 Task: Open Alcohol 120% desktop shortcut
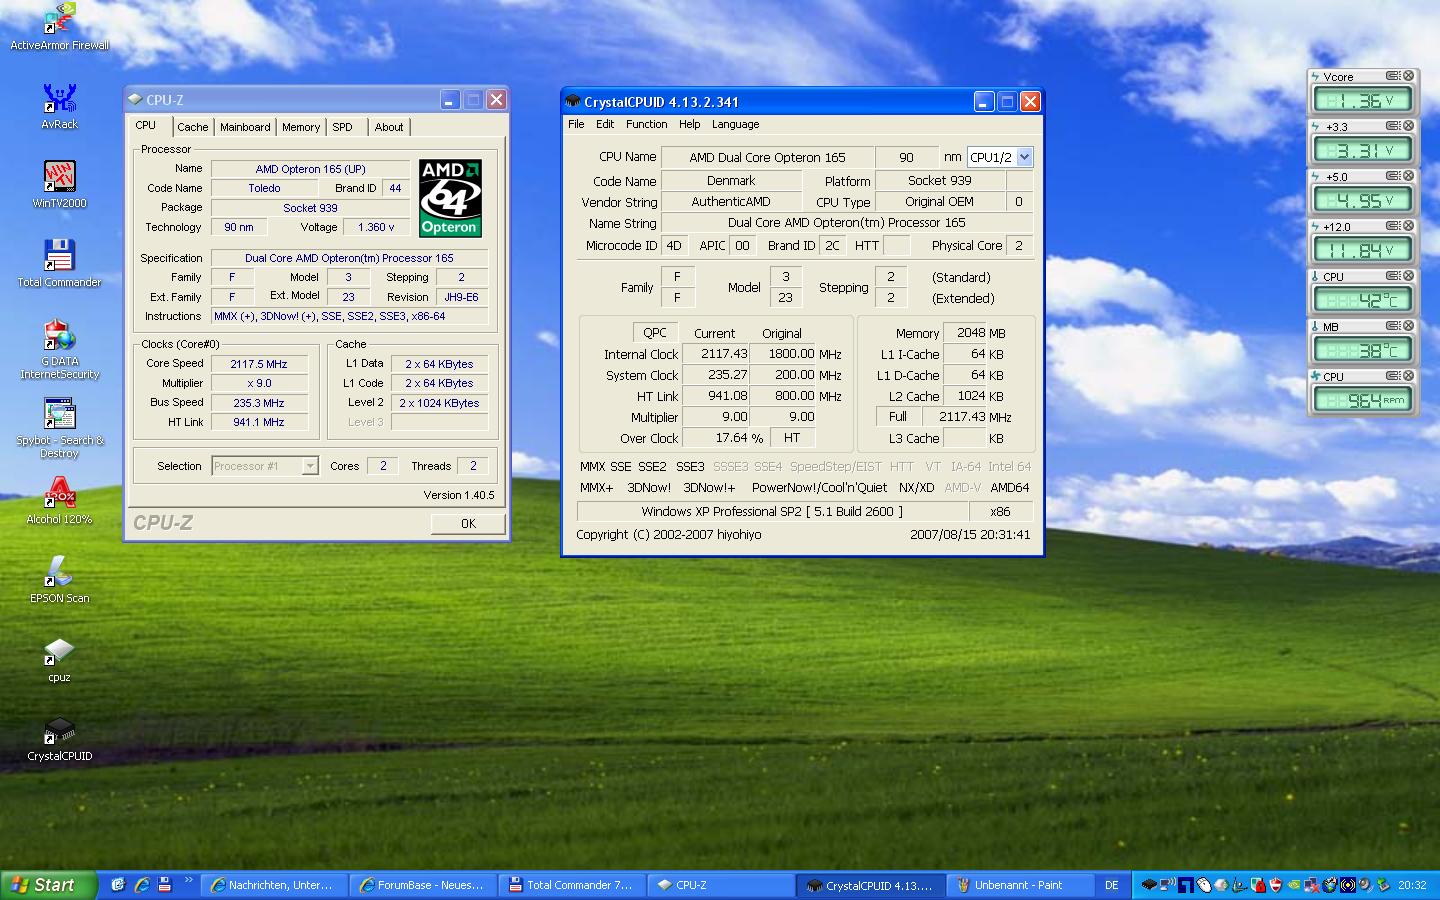59,501
